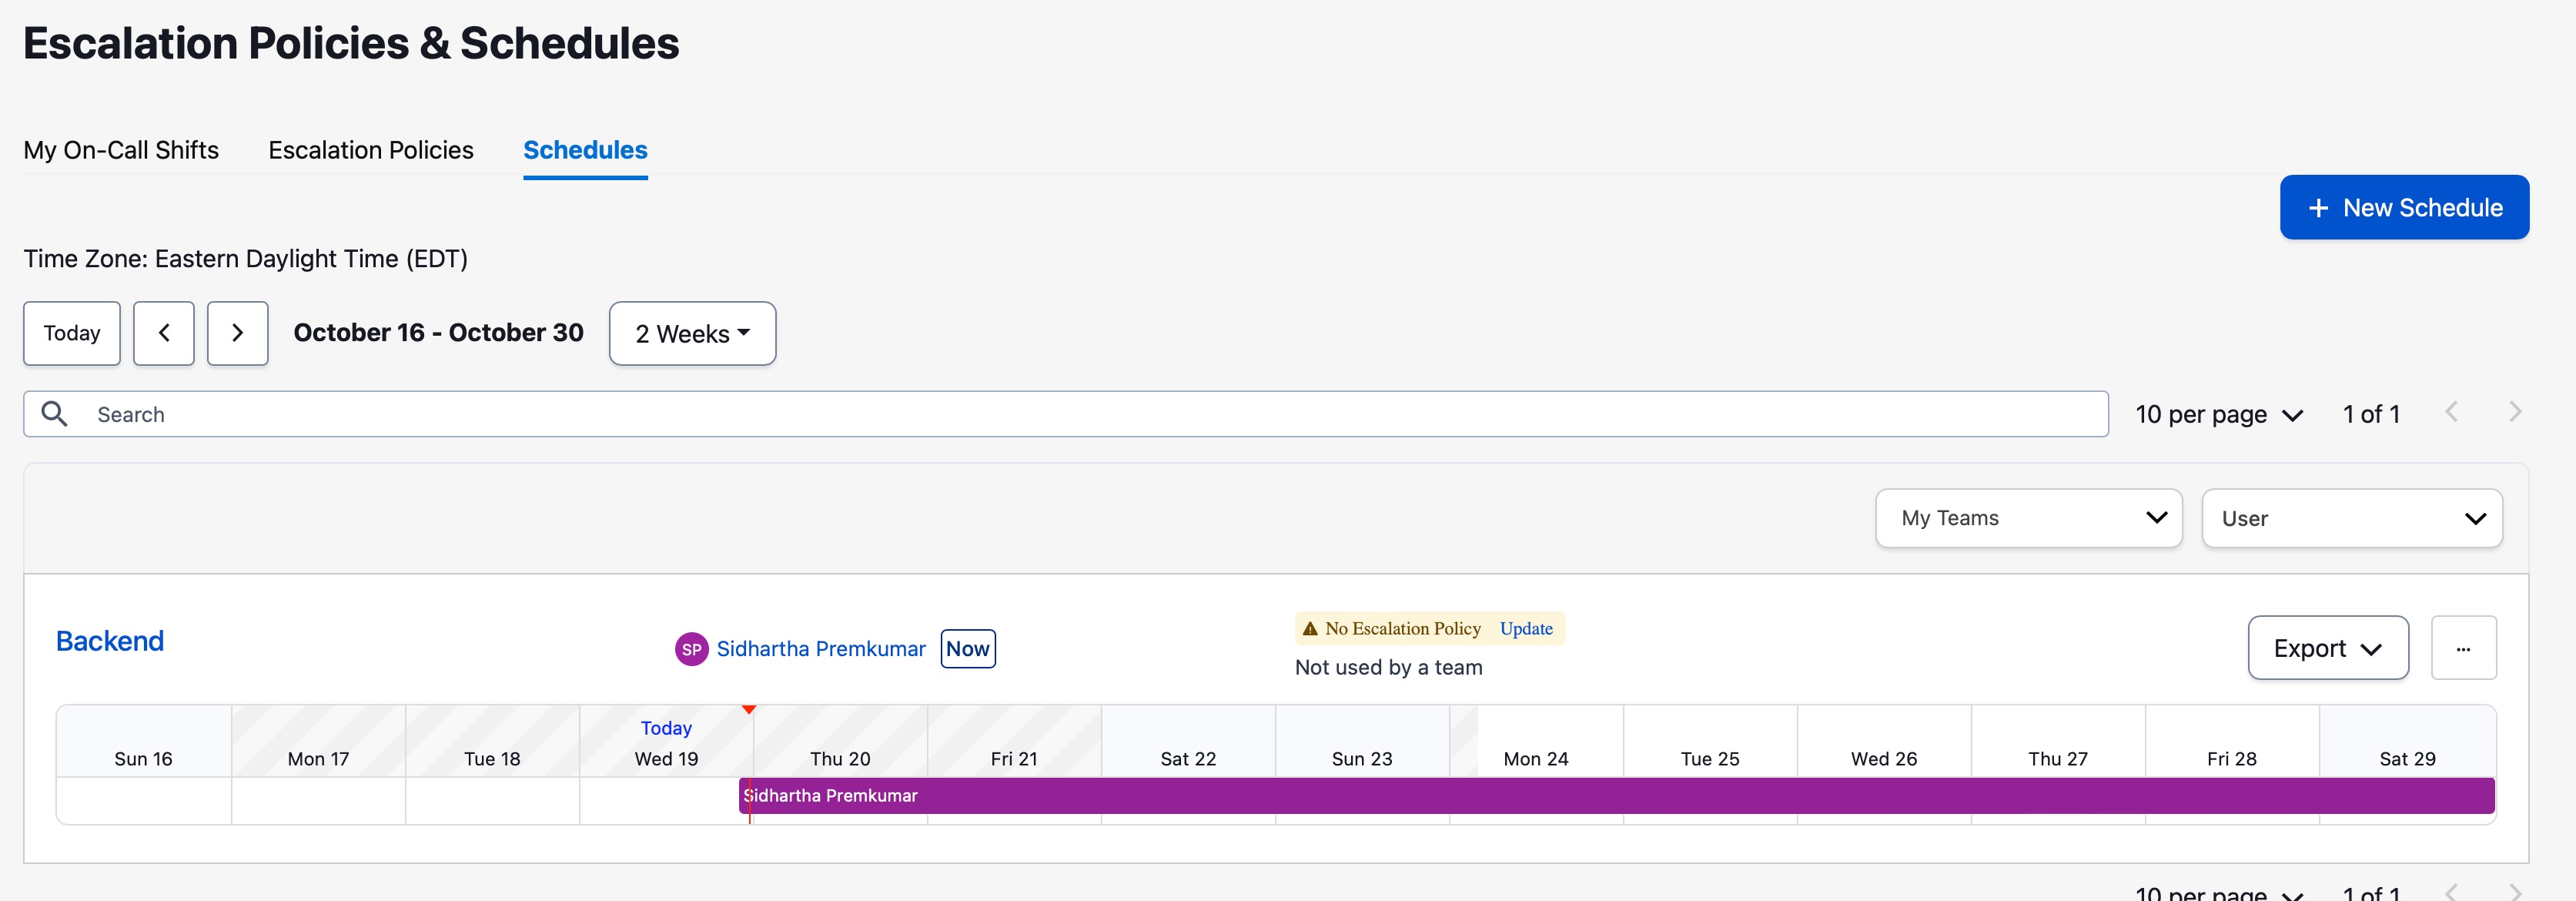Click the SP user avatar
The height and width of the screenshot is (901, 2576).
(x=691, y=649)
